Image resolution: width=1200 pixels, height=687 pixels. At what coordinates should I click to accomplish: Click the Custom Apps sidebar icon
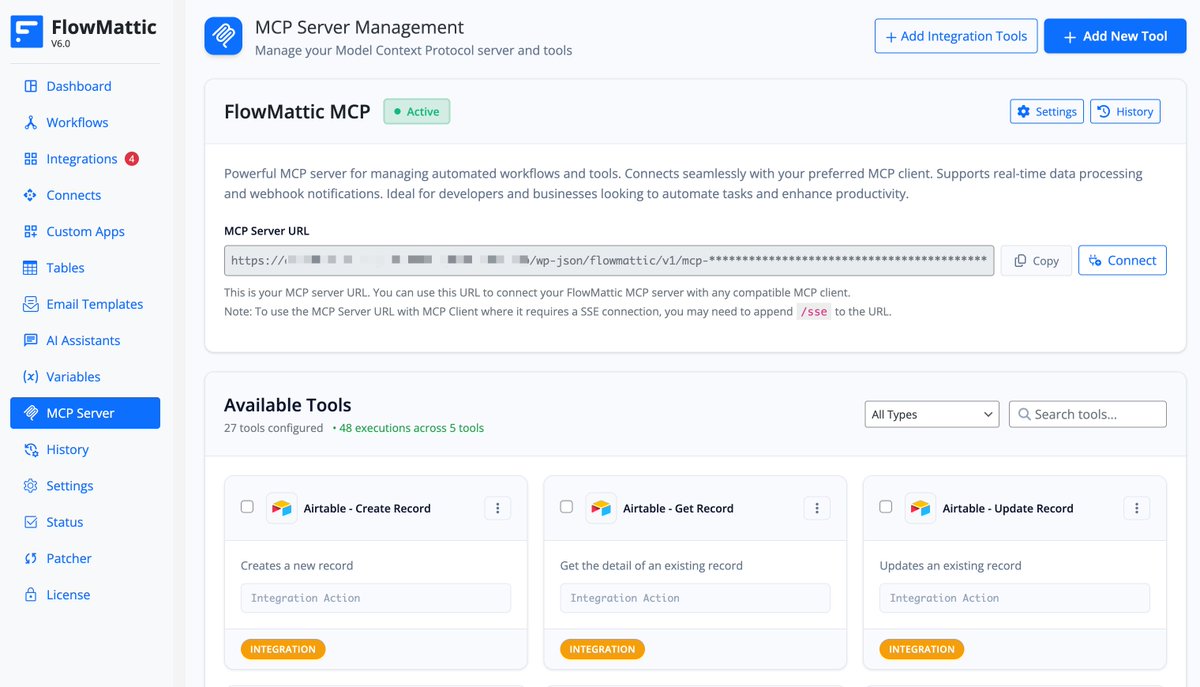click(x=30, y=231)
